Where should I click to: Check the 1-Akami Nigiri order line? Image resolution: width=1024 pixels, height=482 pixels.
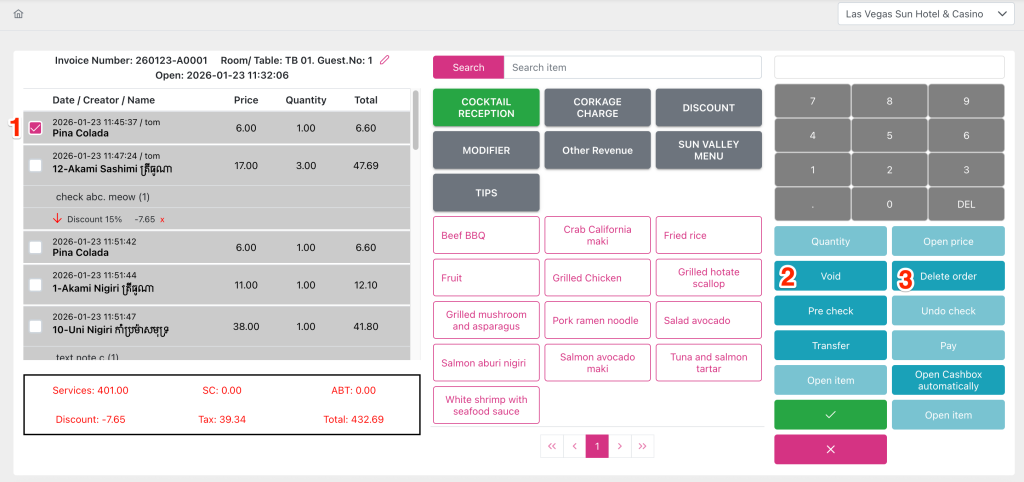36,285
